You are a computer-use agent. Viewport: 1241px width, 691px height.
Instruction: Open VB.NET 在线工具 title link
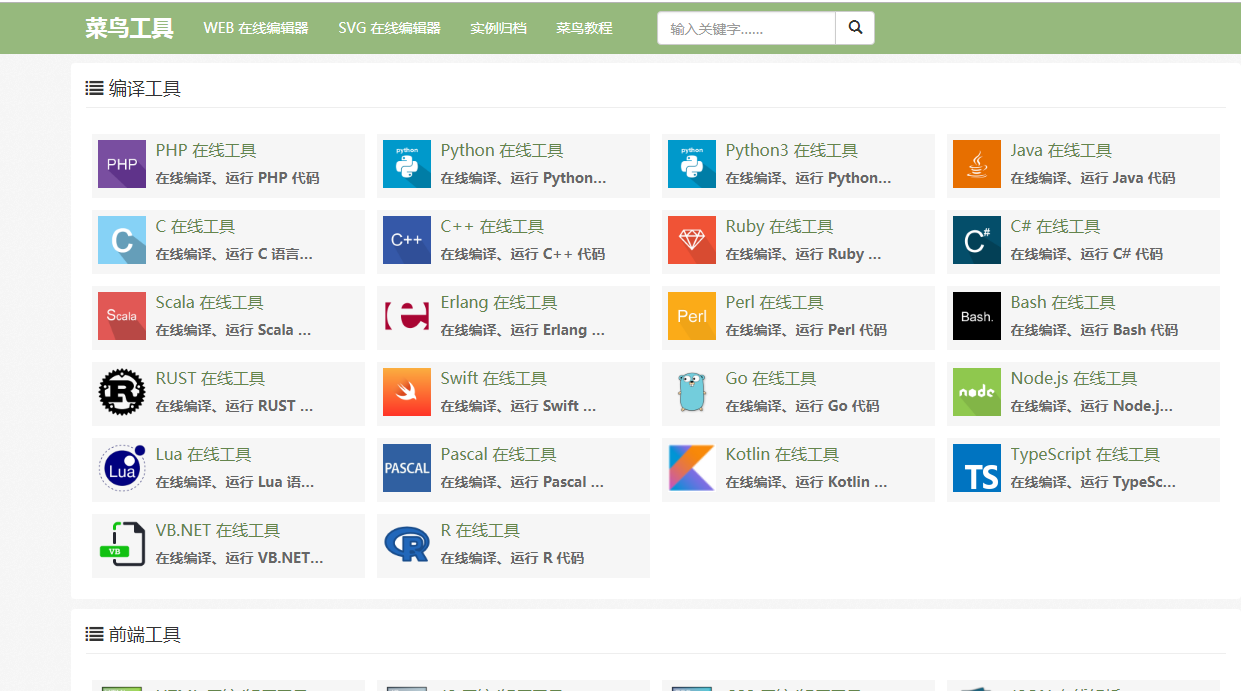pos(218,531)
